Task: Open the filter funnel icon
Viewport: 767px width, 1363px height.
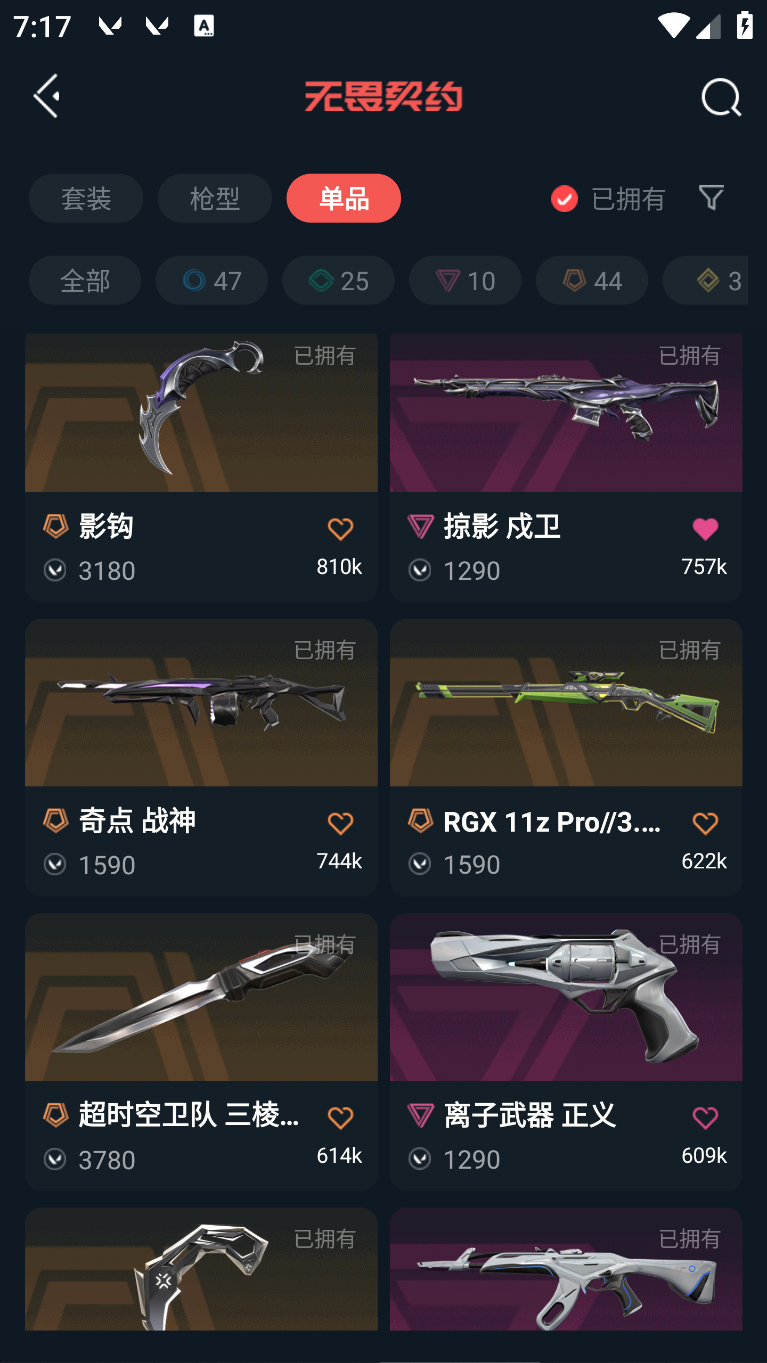Action: (711, 198)
